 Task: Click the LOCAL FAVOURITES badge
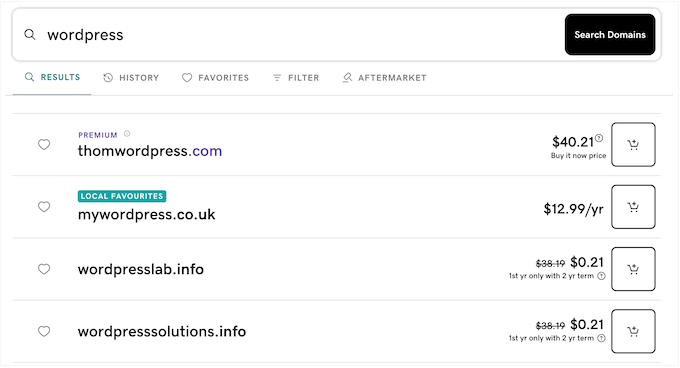(x=122, y=196)
